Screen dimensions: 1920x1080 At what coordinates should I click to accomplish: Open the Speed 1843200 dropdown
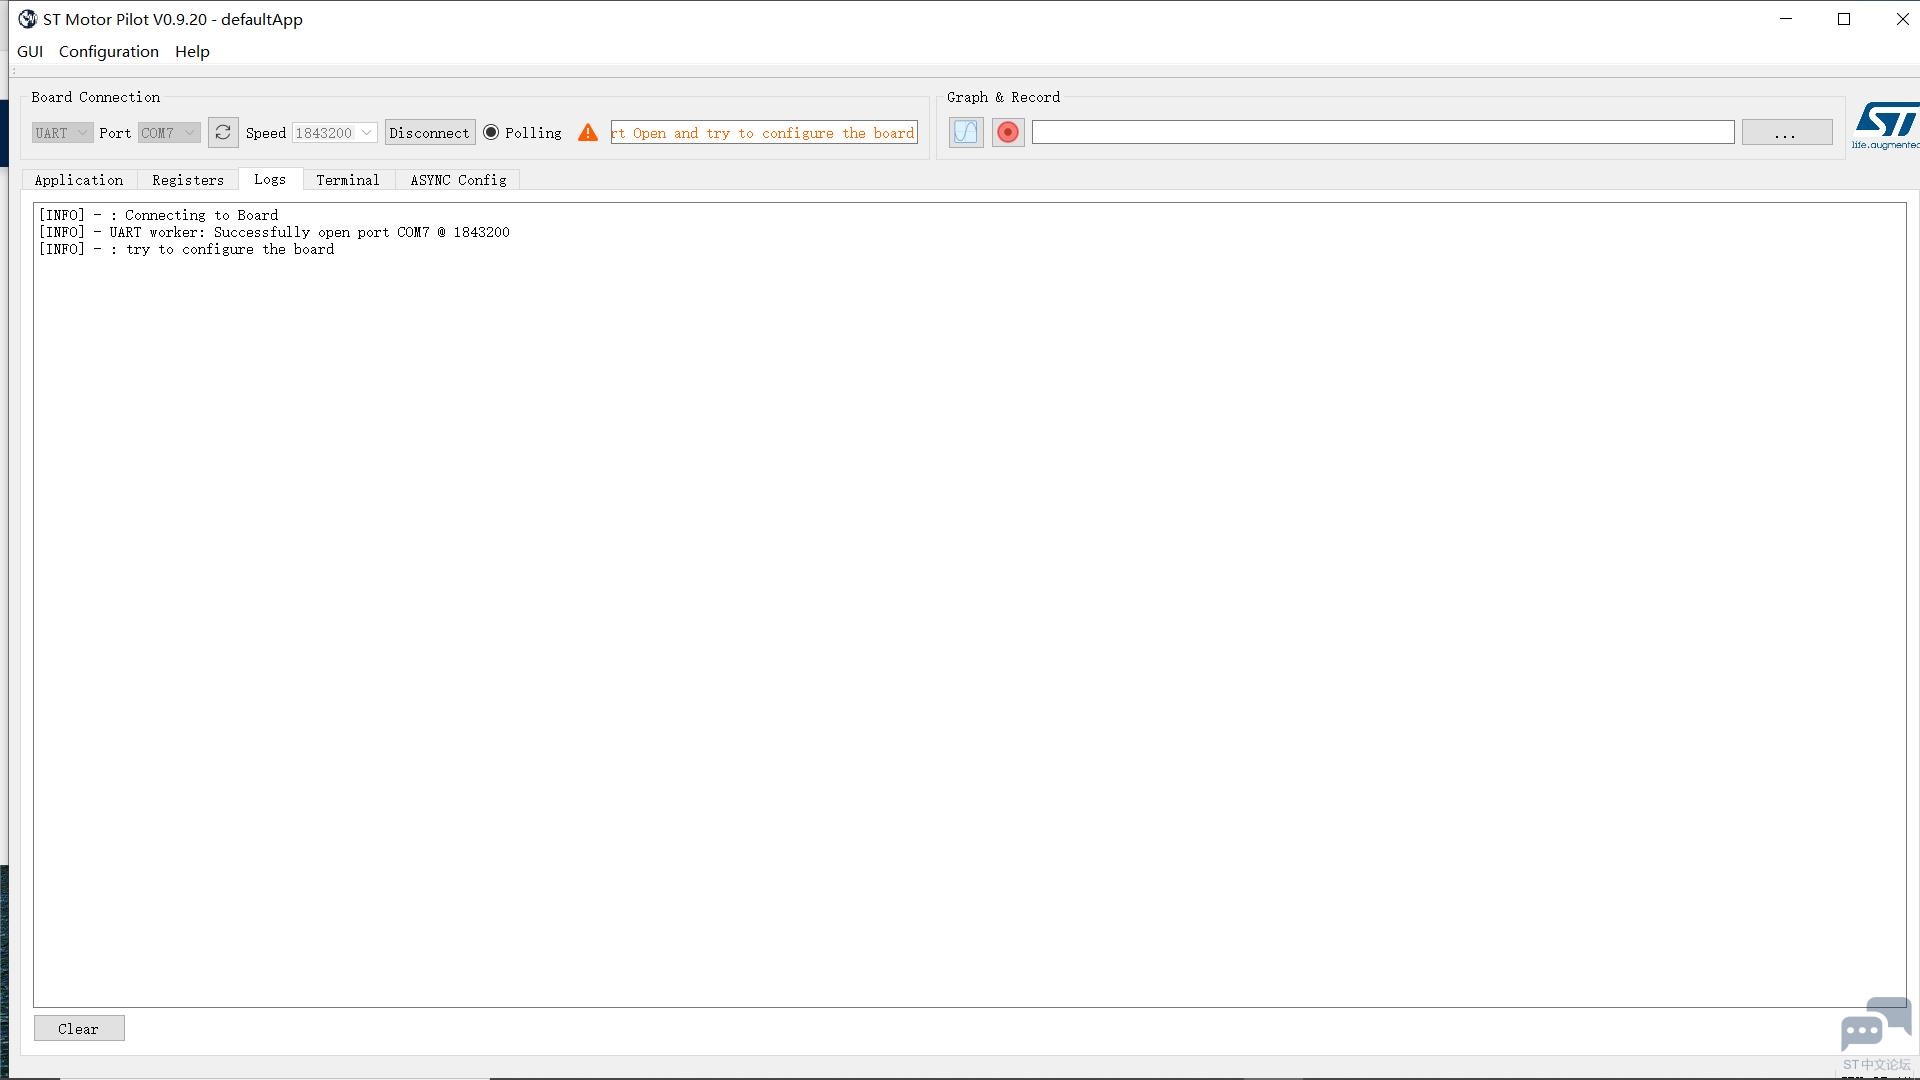[334, 133]
